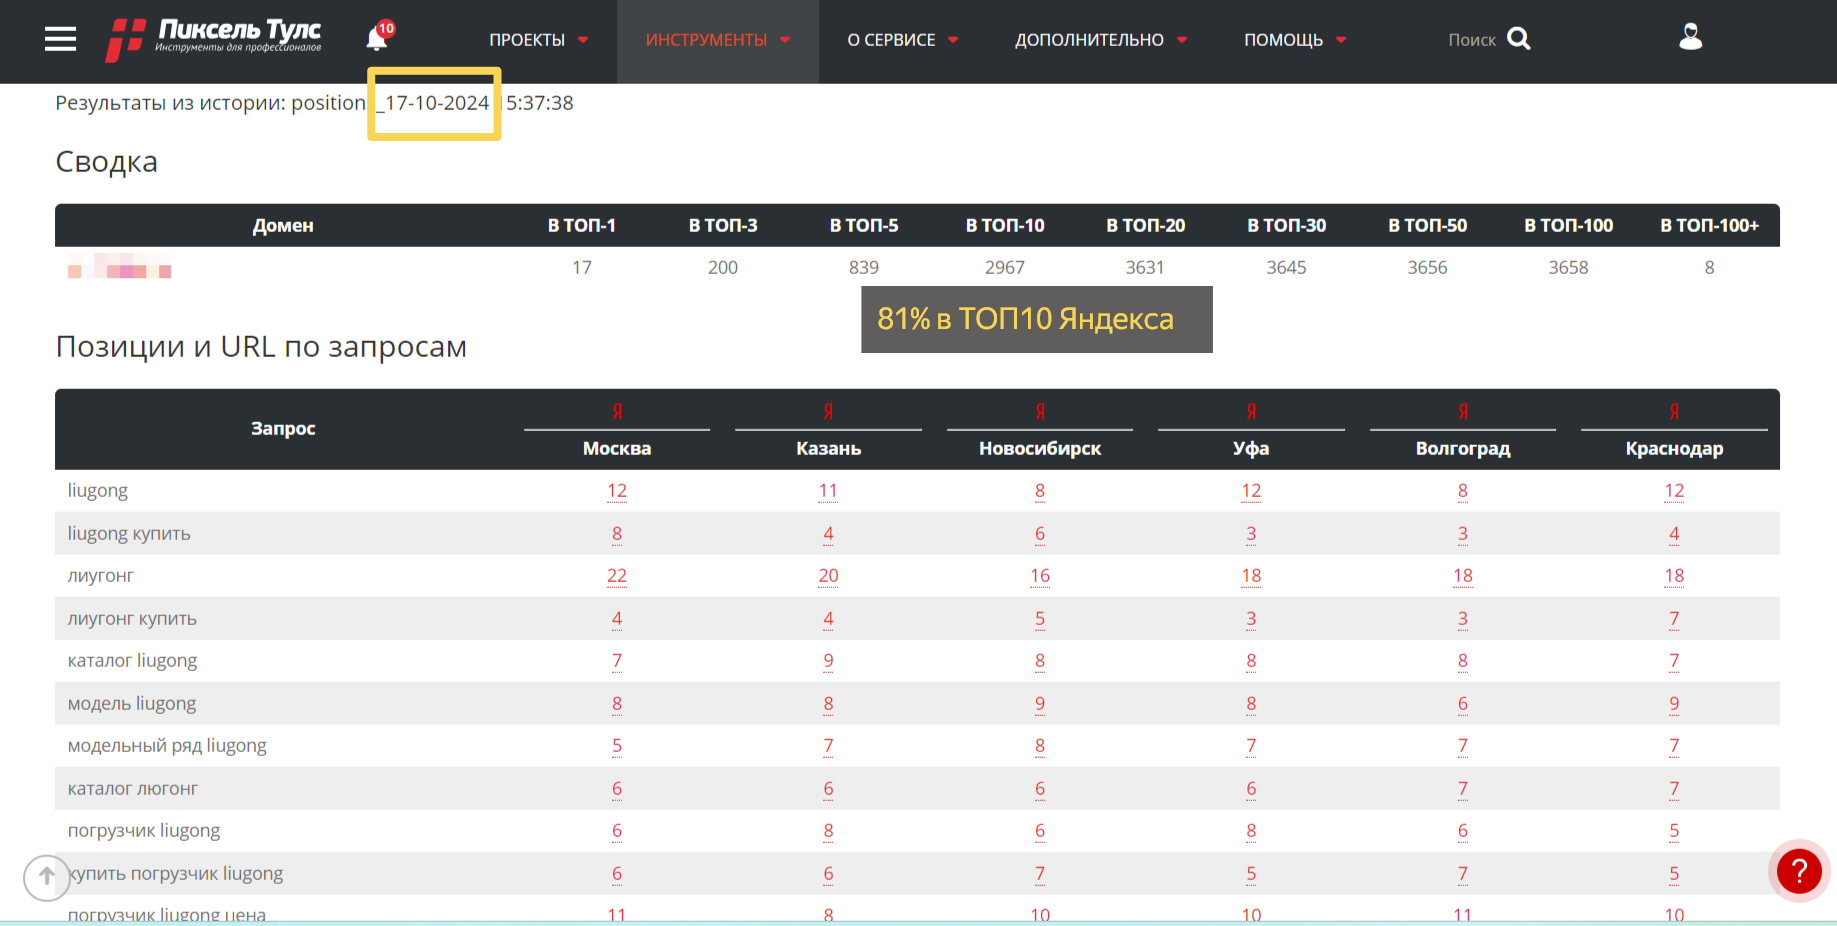Viewport: 1837px width, 926px height.
Task: Click the blurred domain name in Сводка
Action: [x=120, y=268]
